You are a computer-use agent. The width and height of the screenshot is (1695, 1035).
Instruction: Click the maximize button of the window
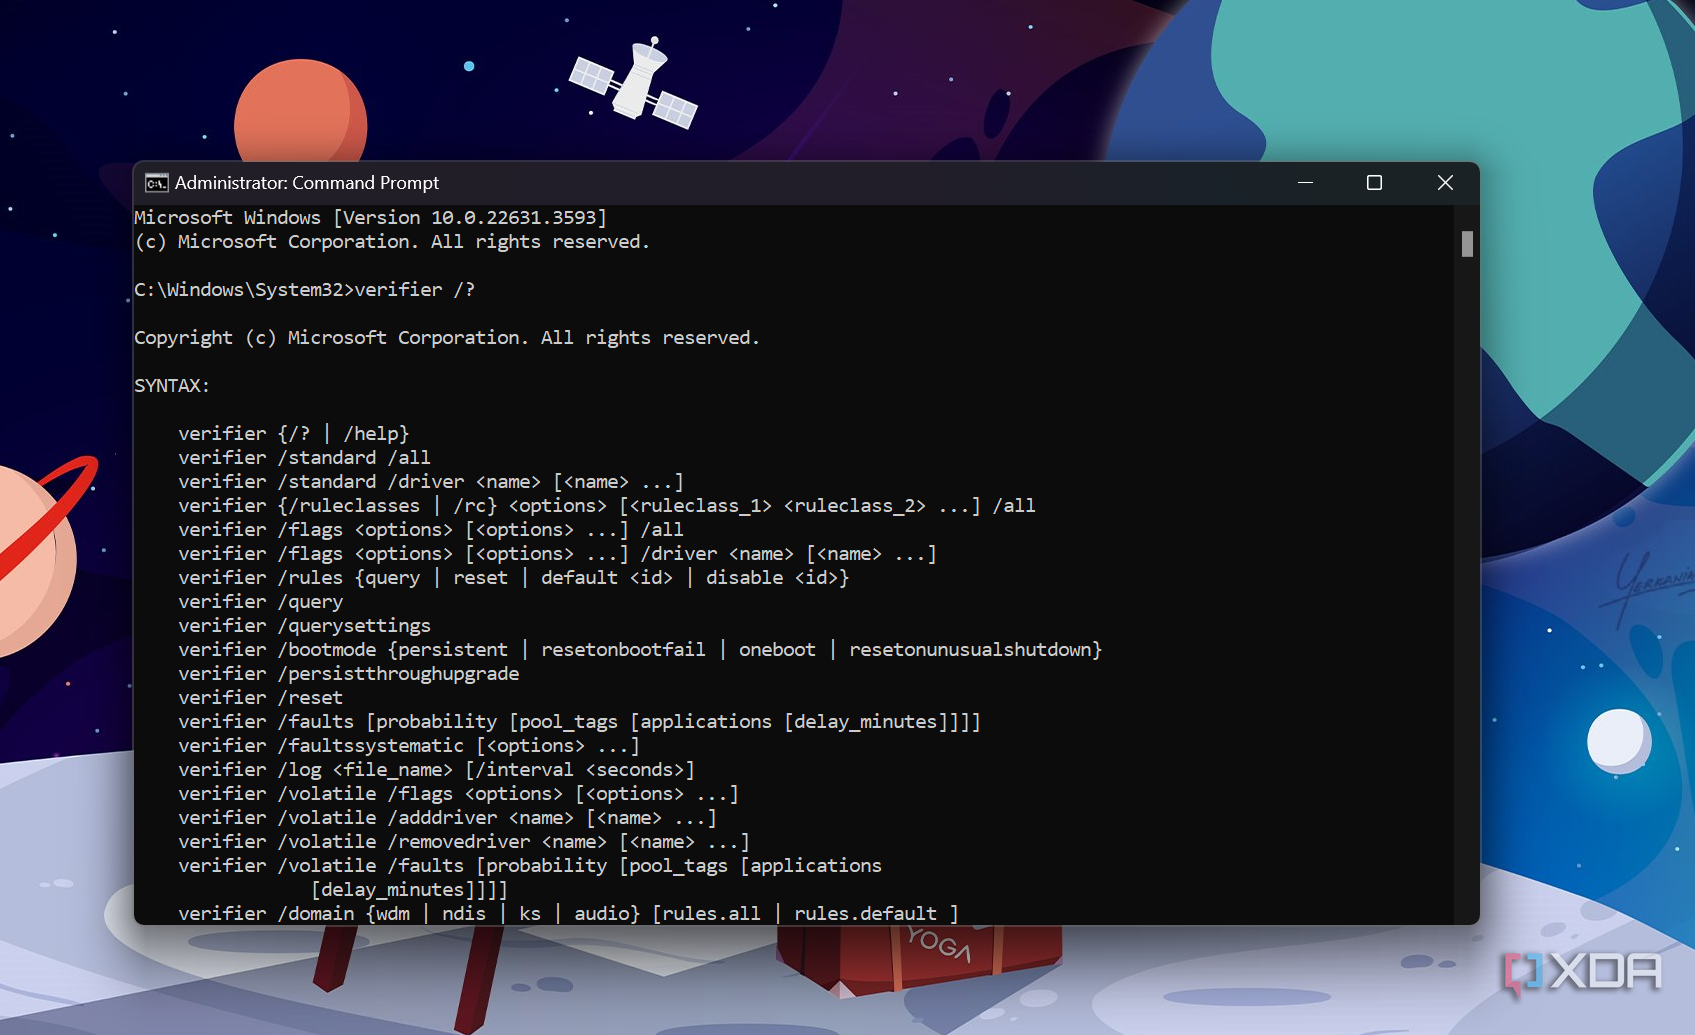1374,183
